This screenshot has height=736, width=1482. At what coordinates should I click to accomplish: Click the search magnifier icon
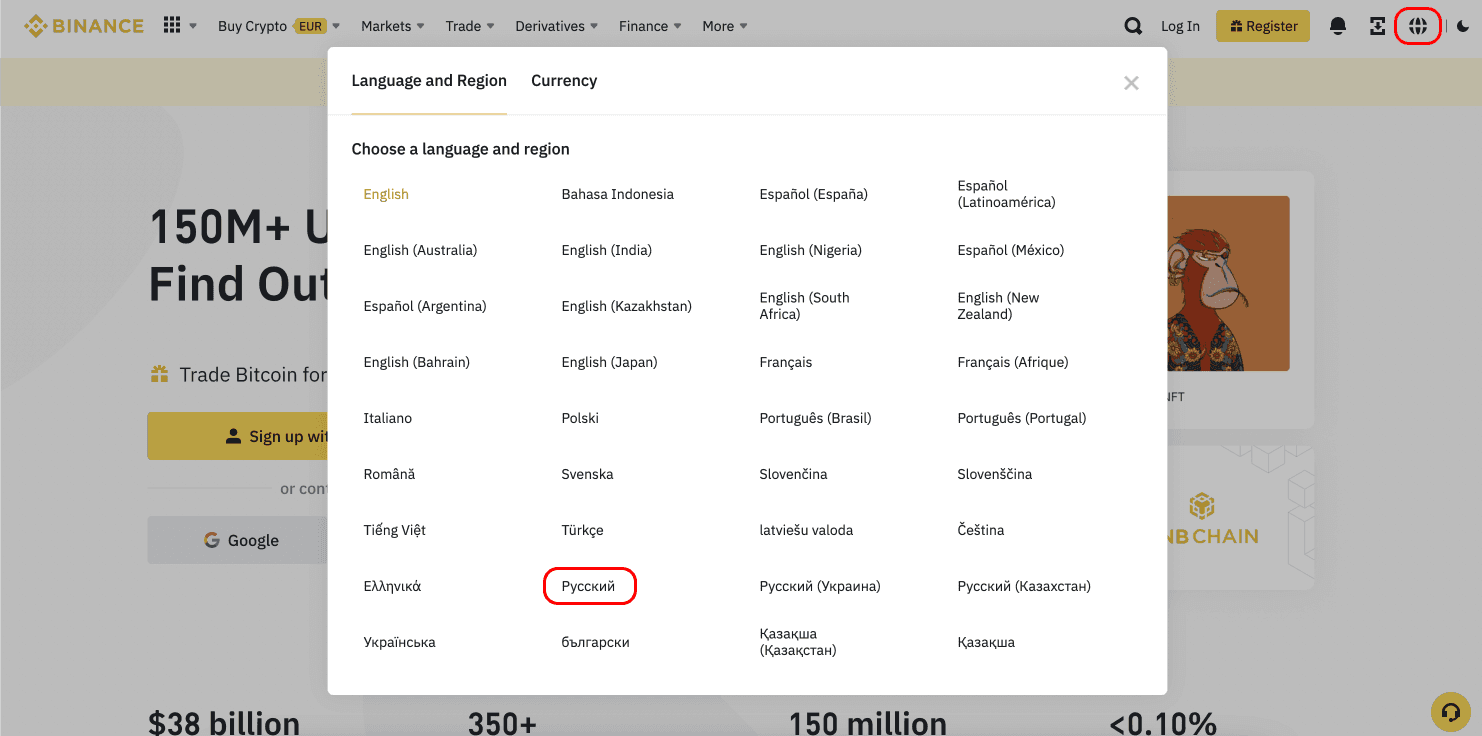[x=1133, y=27]
